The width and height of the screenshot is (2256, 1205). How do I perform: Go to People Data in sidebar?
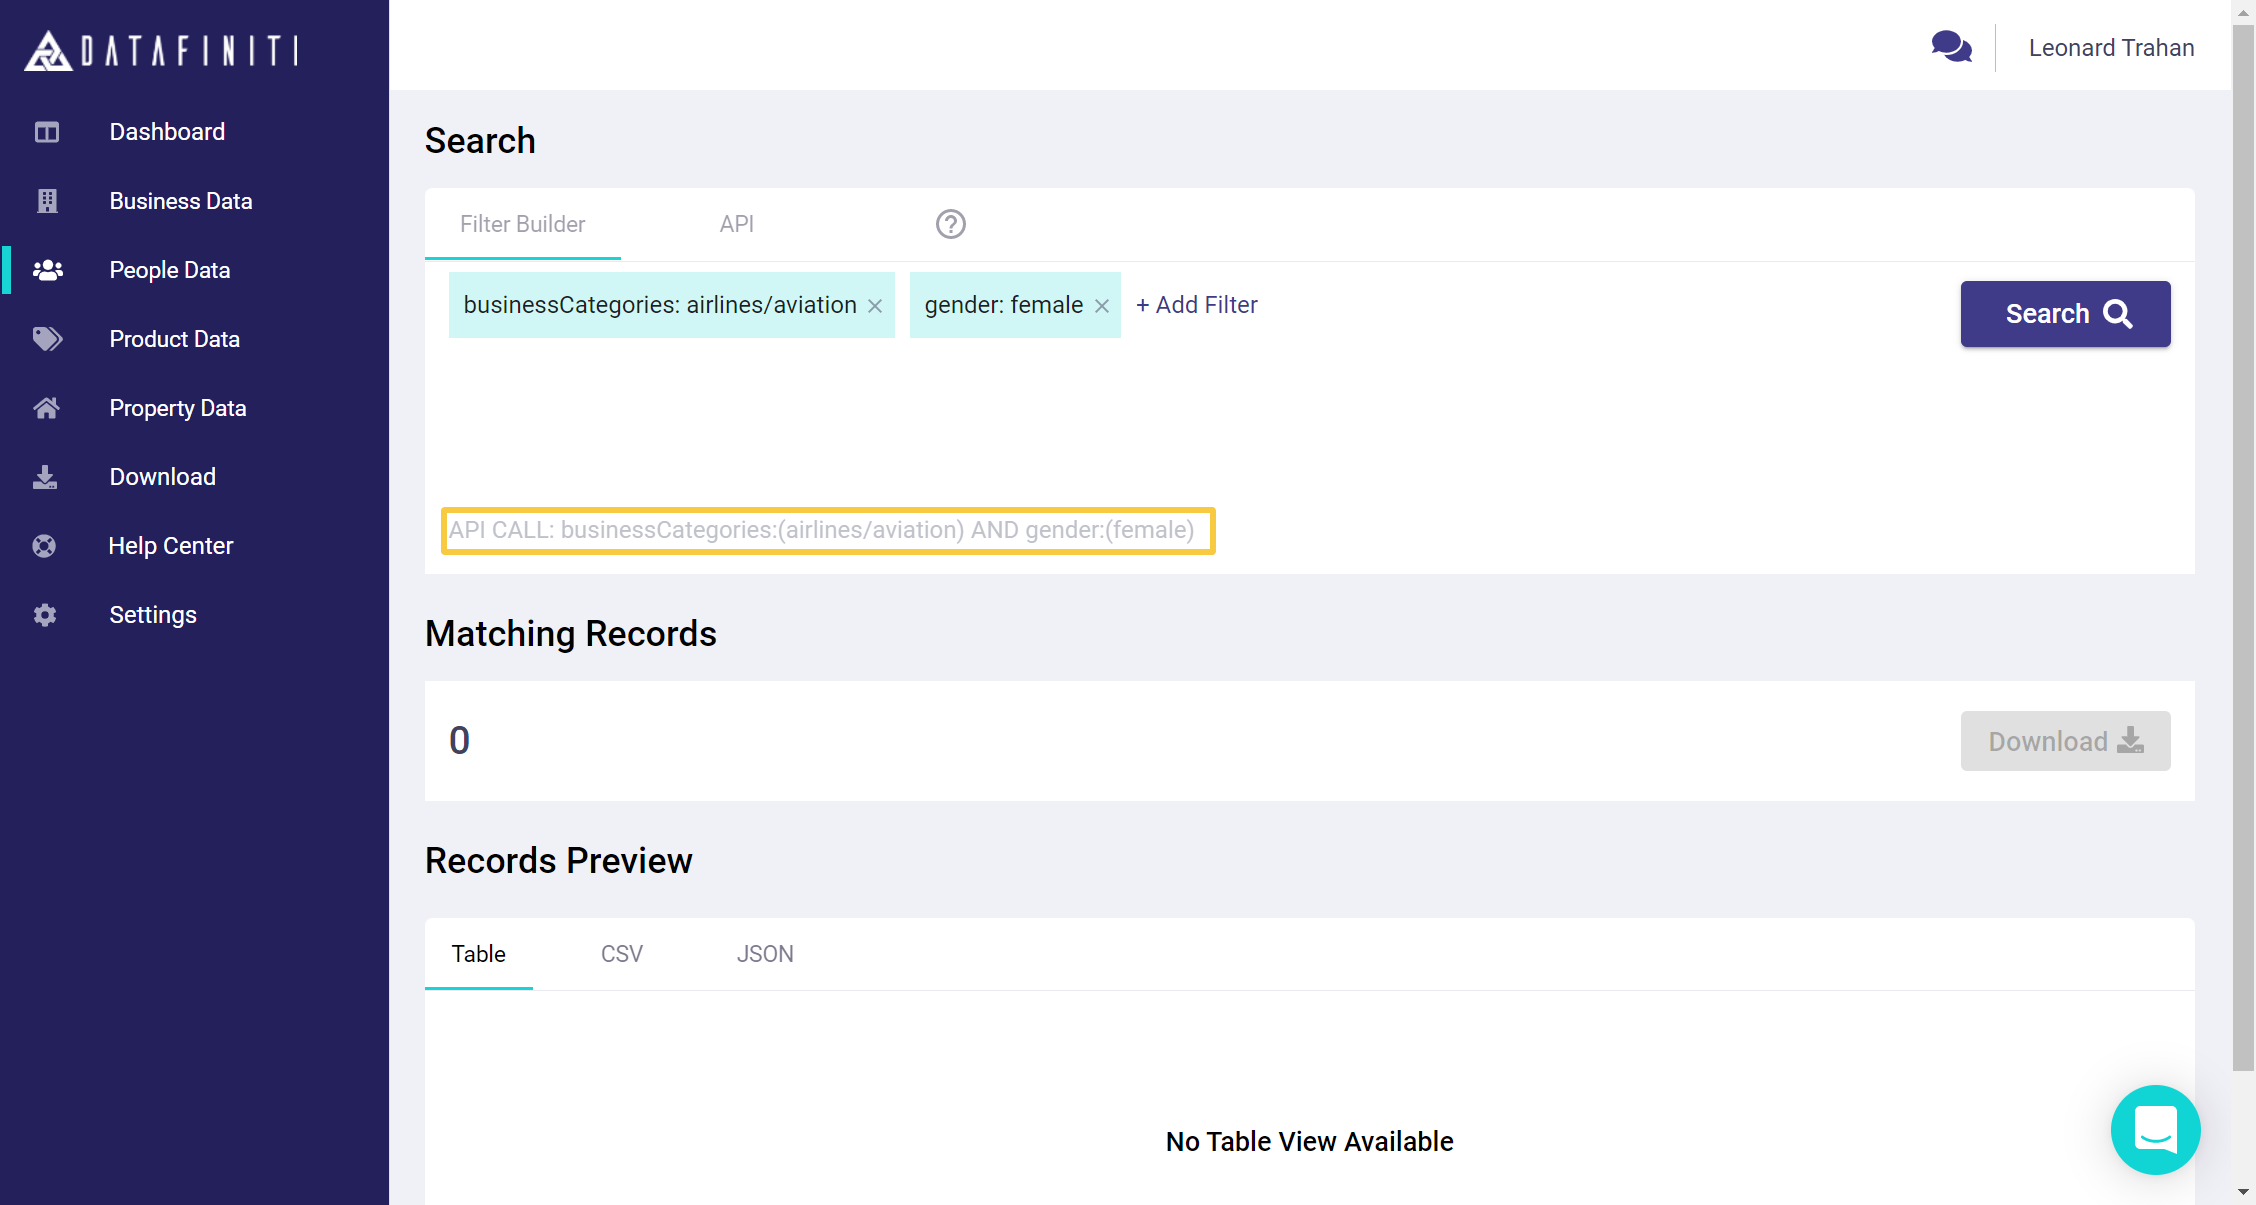(x=169, y=270)
